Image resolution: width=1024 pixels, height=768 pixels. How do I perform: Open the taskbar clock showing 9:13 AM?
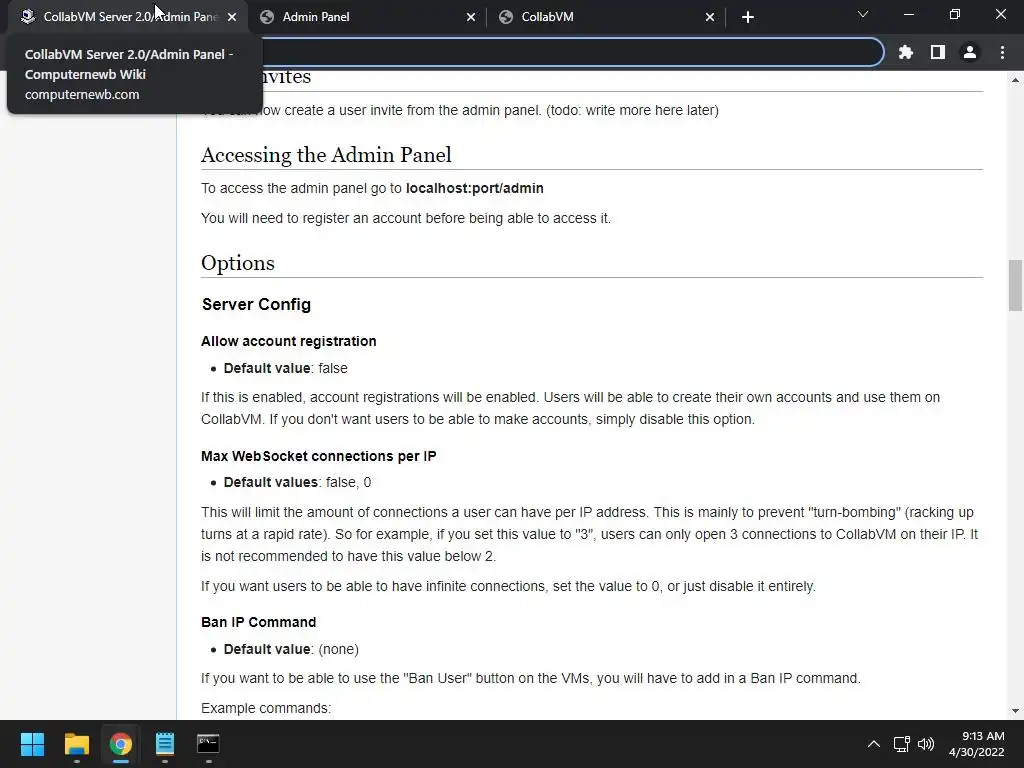[976, 744]
